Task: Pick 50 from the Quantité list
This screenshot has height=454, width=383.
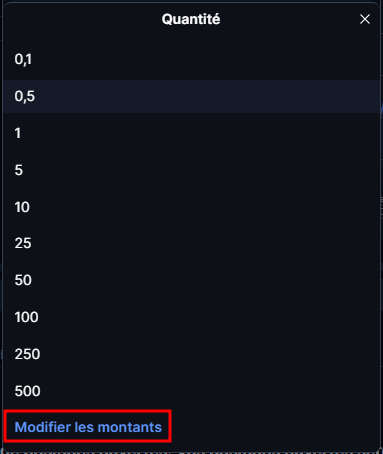Action: point(192,280)
